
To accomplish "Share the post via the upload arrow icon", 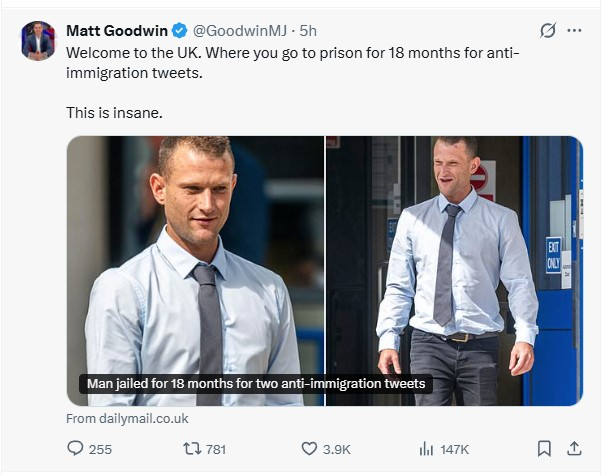I will pos(574,449).
